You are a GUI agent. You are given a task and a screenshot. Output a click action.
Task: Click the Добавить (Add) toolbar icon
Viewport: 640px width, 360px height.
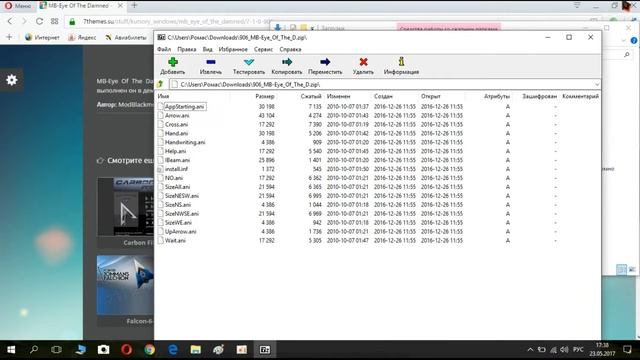[x=173, y=62]
